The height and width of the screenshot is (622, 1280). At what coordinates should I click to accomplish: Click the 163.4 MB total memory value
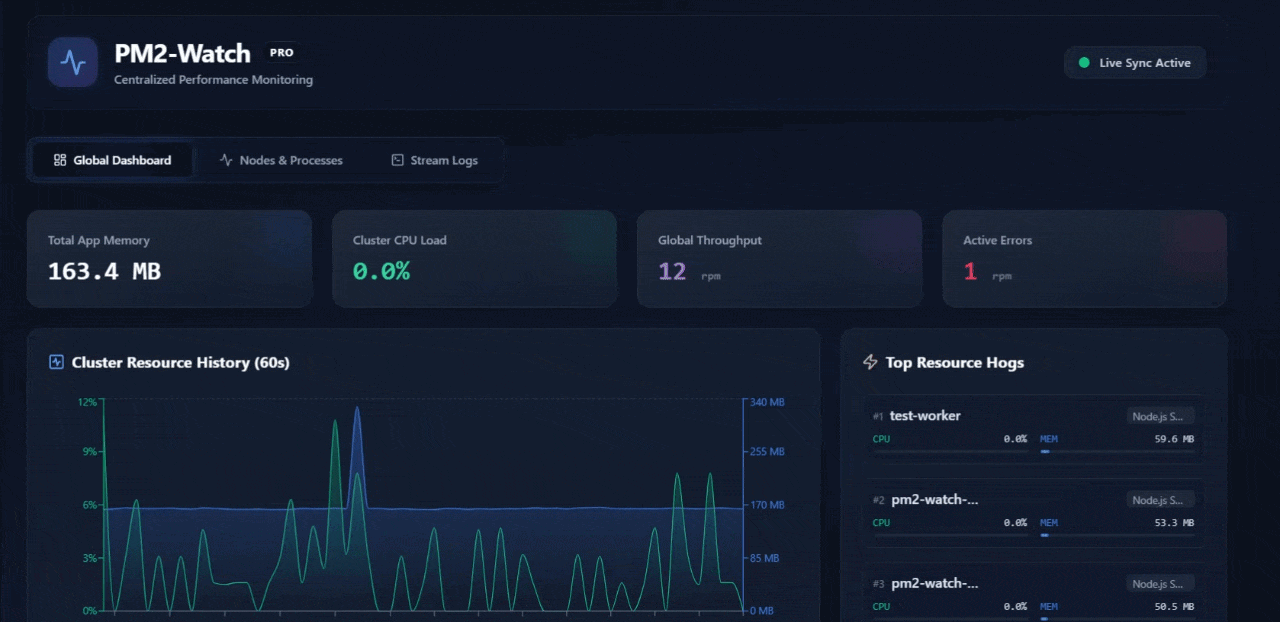[104, 271]
